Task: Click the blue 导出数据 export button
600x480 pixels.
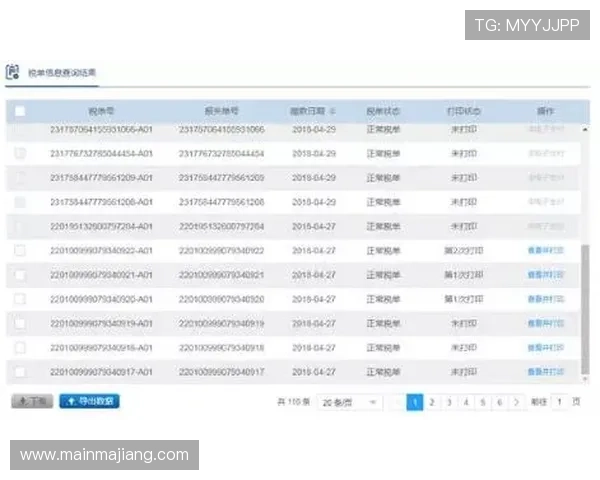Action: (x=90, y=401)
